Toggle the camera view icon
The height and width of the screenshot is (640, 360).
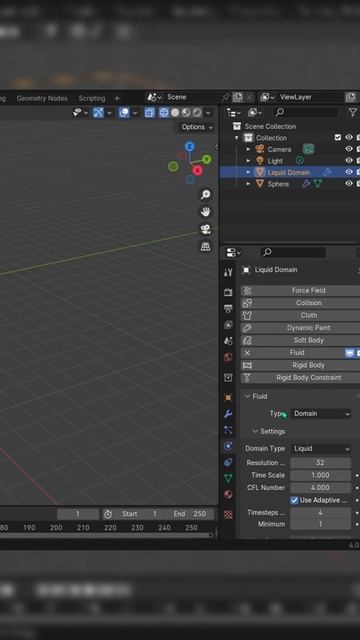click(205, 229)
